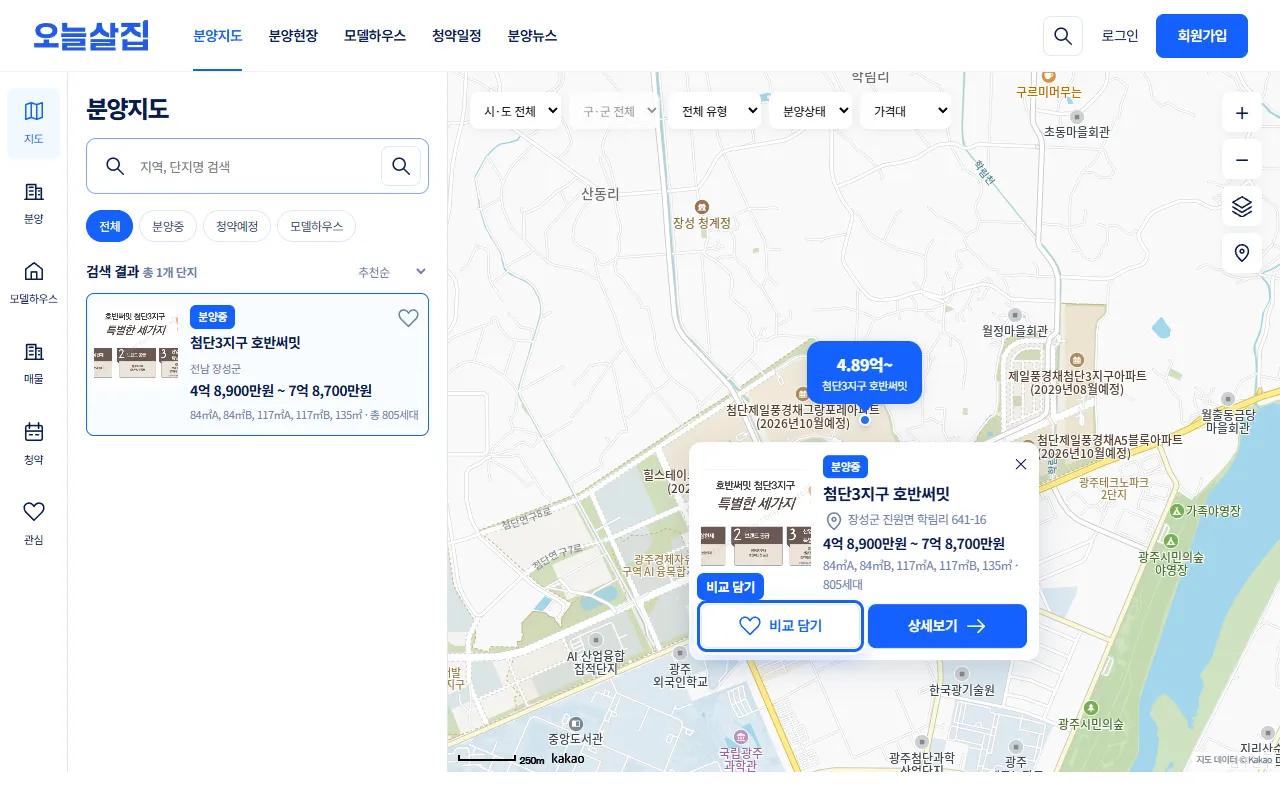Open the map layers control
1280x800 pixels.
pos(1242,206)
